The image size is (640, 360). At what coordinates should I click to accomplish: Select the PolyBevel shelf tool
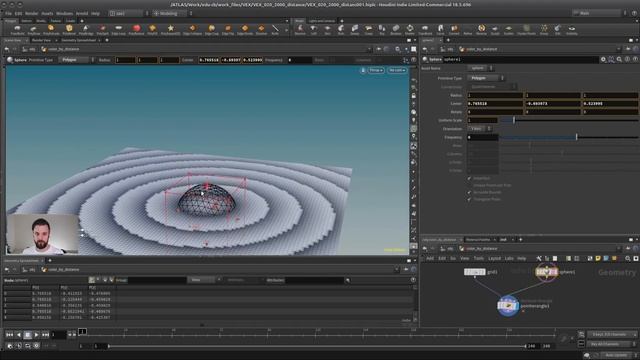coord(69,29)
